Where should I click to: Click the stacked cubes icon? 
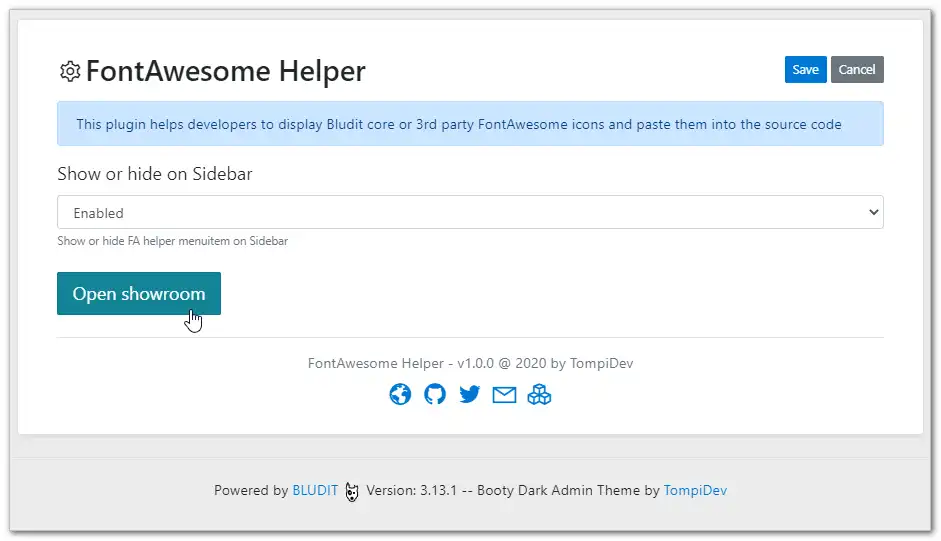point(540,394)
